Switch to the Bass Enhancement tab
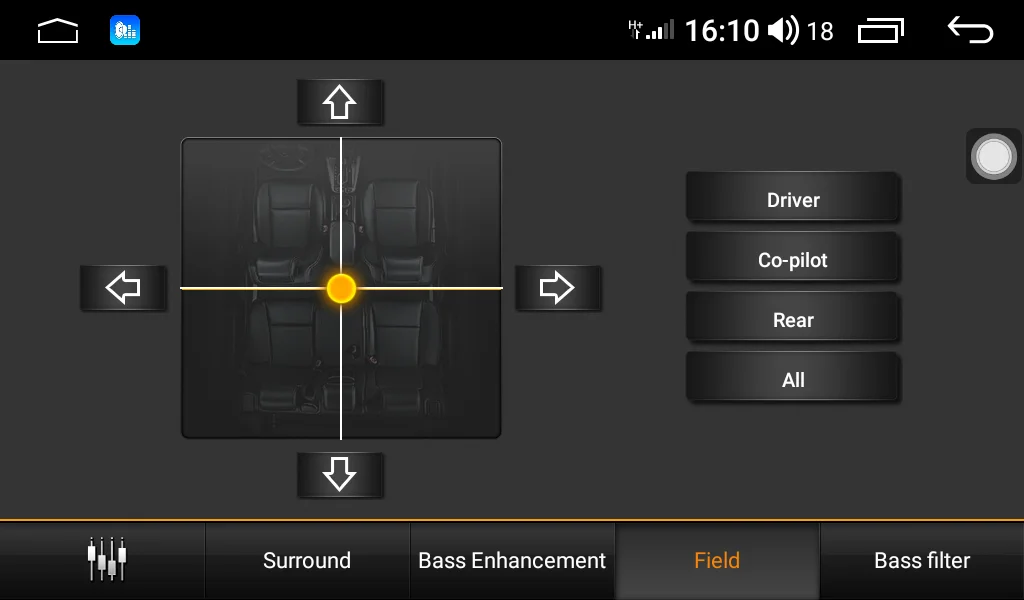The image size is (1024, 600). (512, 561)
